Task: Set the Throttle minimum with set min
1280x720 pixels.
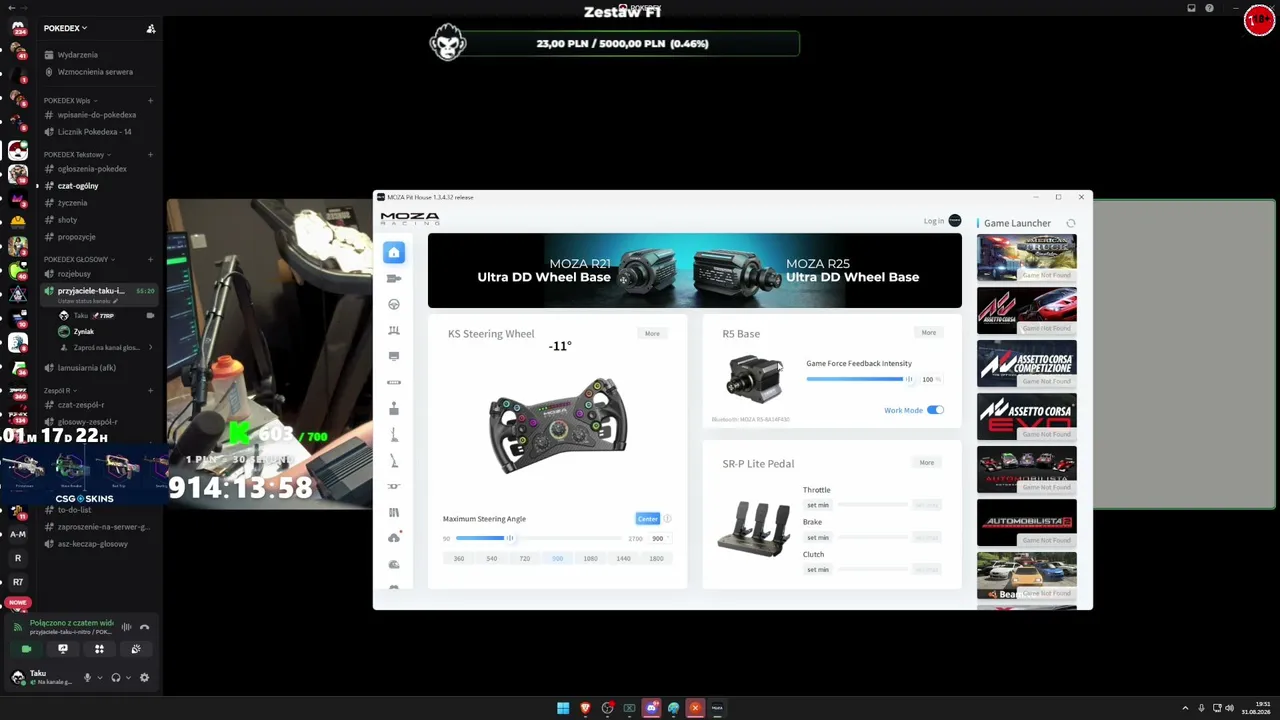Action: pos(818,505)
